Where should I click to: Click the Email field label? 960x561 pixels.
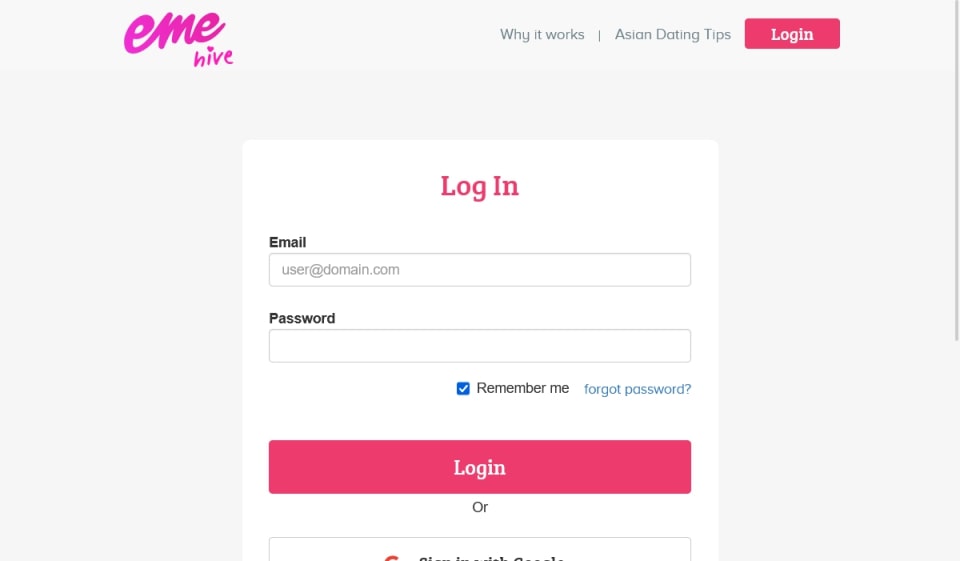(288, 242)
